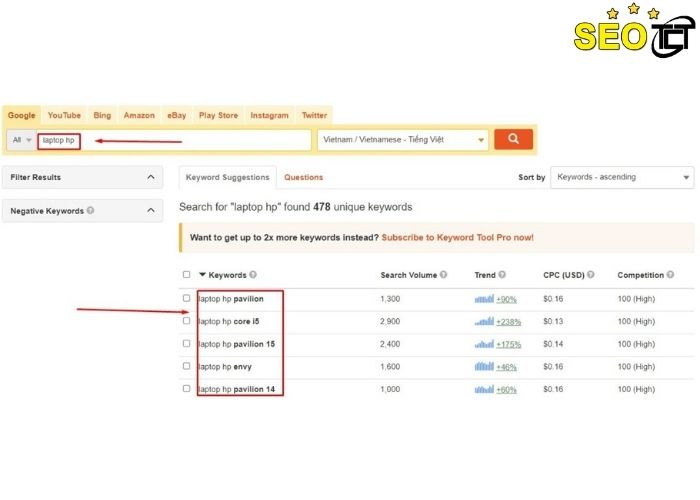Open trend chart for laptop hp pavilion 14
The image size is (700, 500).
point(484,389)
